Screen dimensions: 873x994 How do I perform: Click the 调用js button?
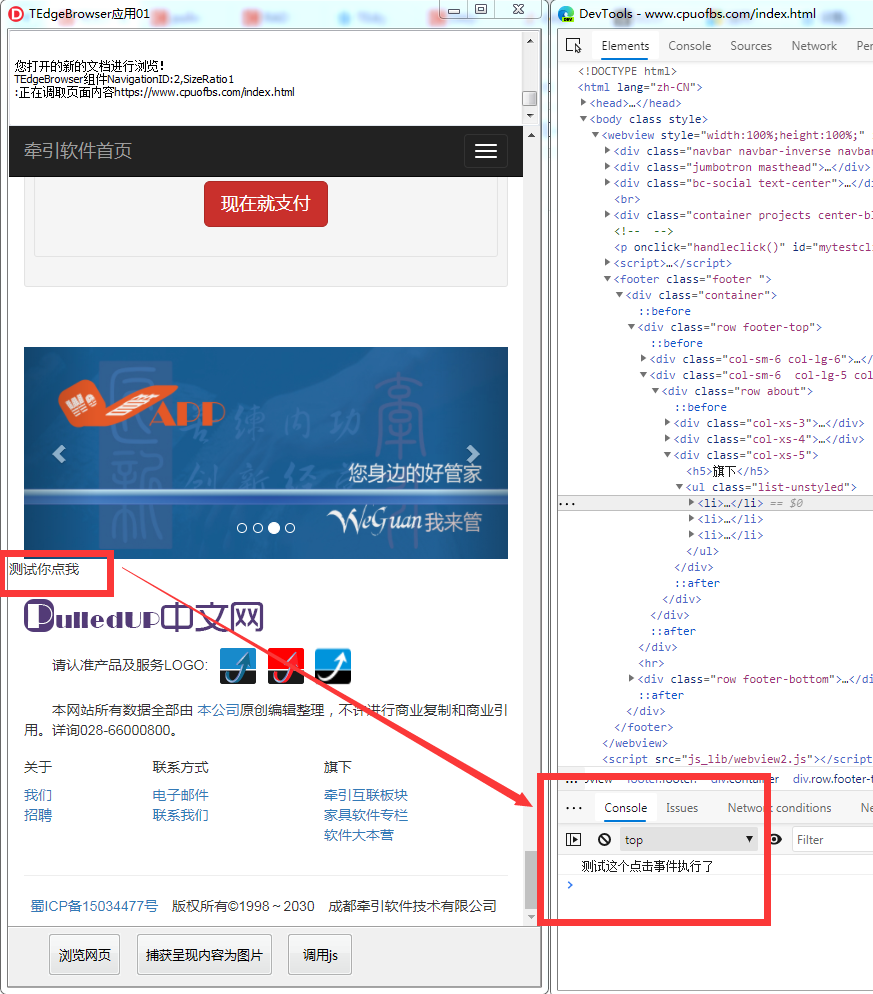click(320, 955)
